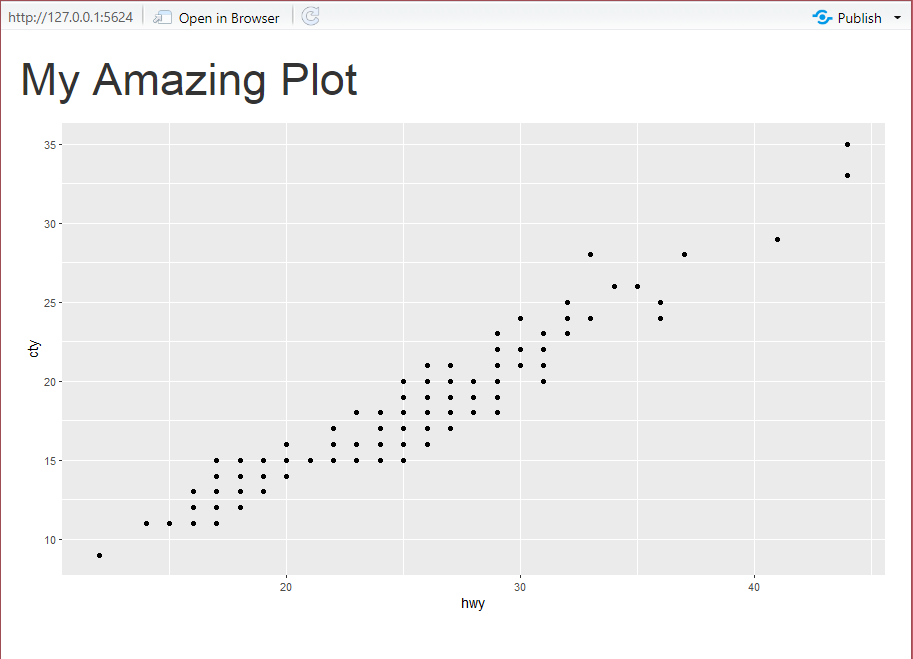Click the x-axis tick label 20
The height and width of the screenshot is (659, 913).
coord(286,586)
